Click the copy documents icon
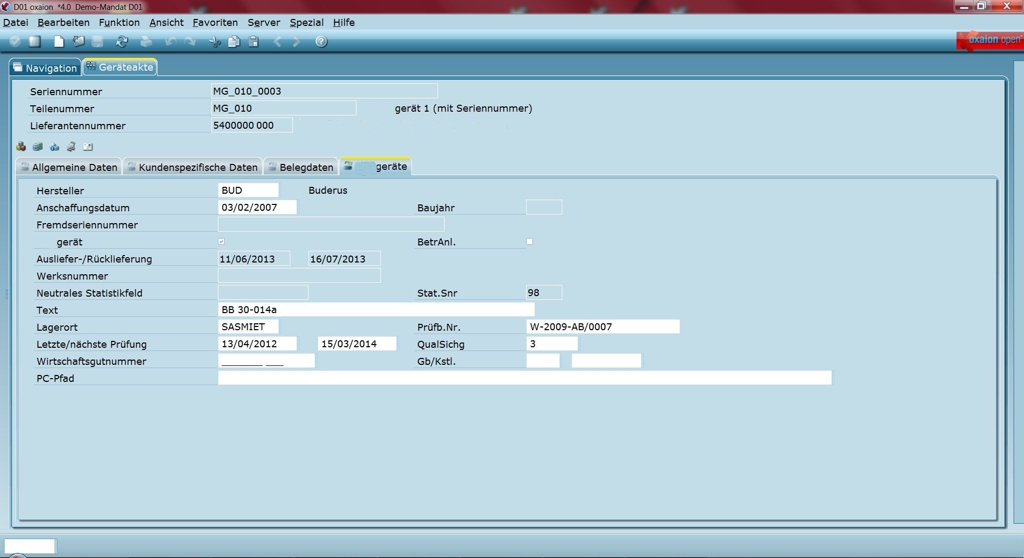 [234, 42]
